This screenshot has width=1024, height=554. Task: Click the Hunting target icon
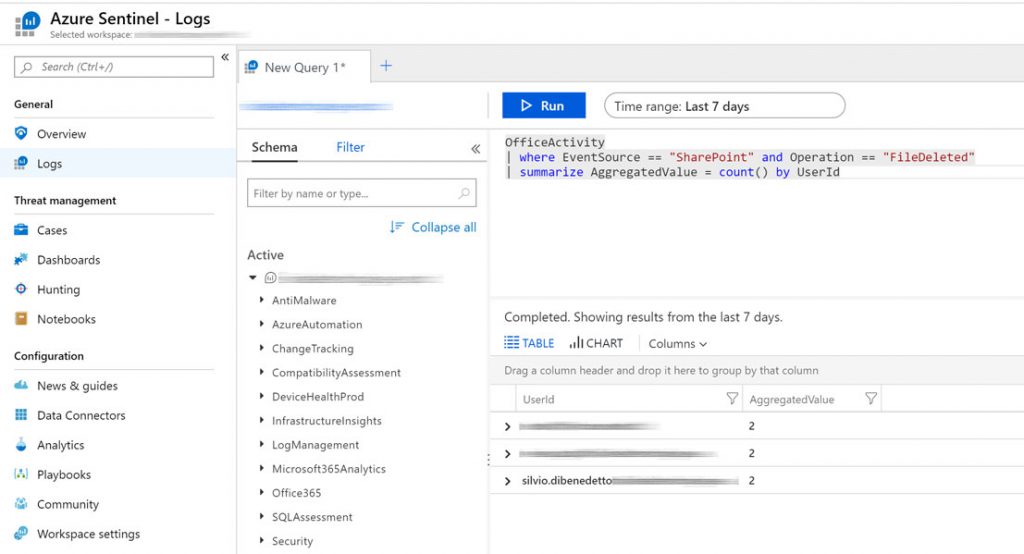pos(21,289)
